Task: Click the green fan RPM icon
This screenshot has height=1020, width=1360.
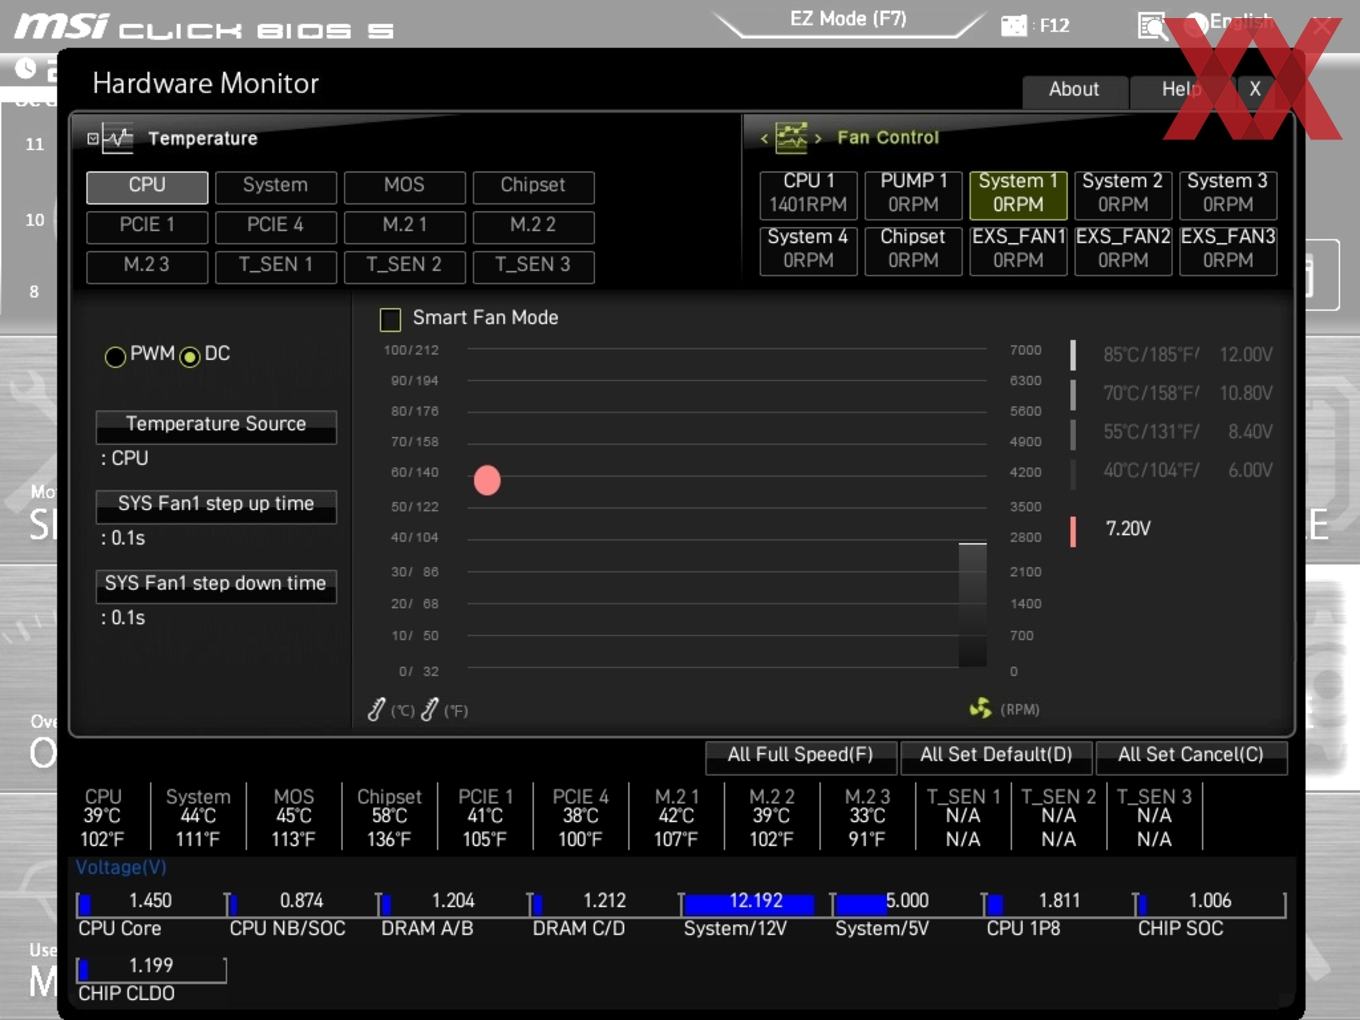Action: [980, 708]
